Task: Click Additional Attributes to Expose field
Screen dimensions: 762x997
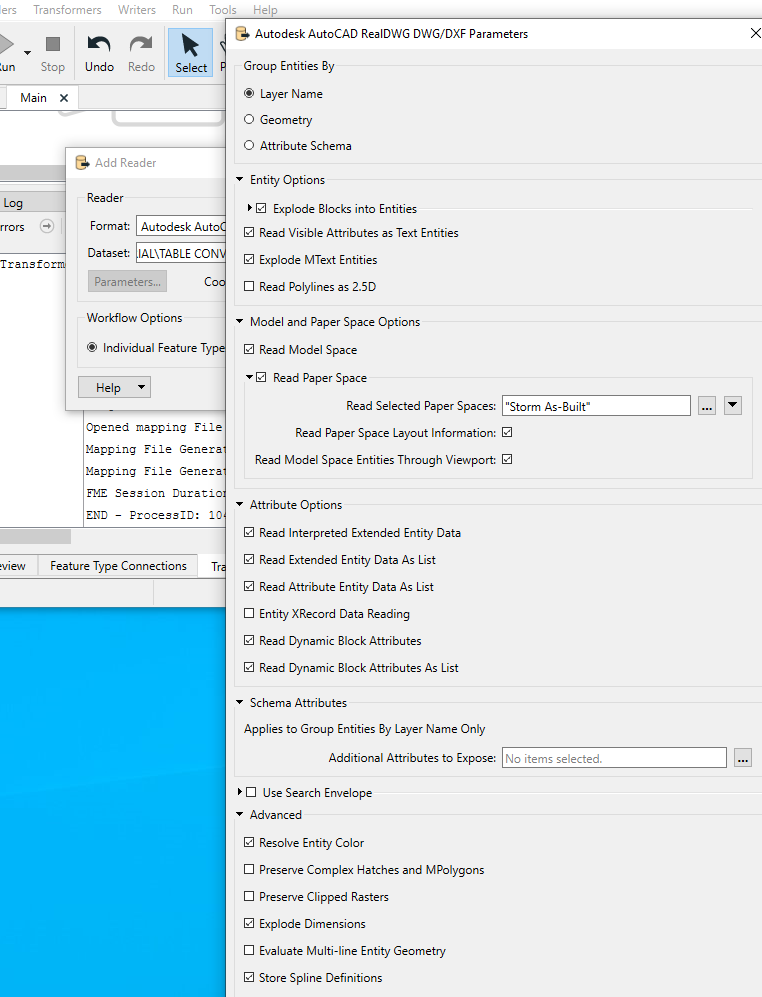Action: [x=614, y=758]
